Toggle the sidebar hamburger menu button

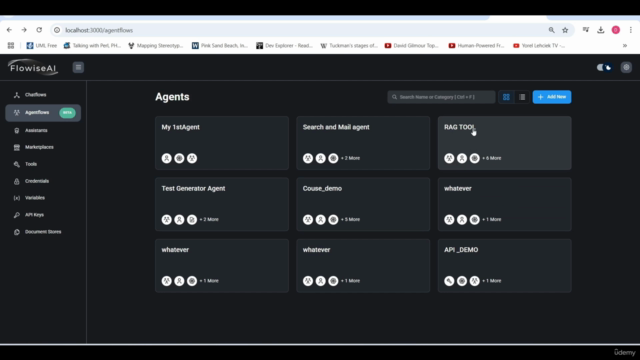click(x=78, y=67)
